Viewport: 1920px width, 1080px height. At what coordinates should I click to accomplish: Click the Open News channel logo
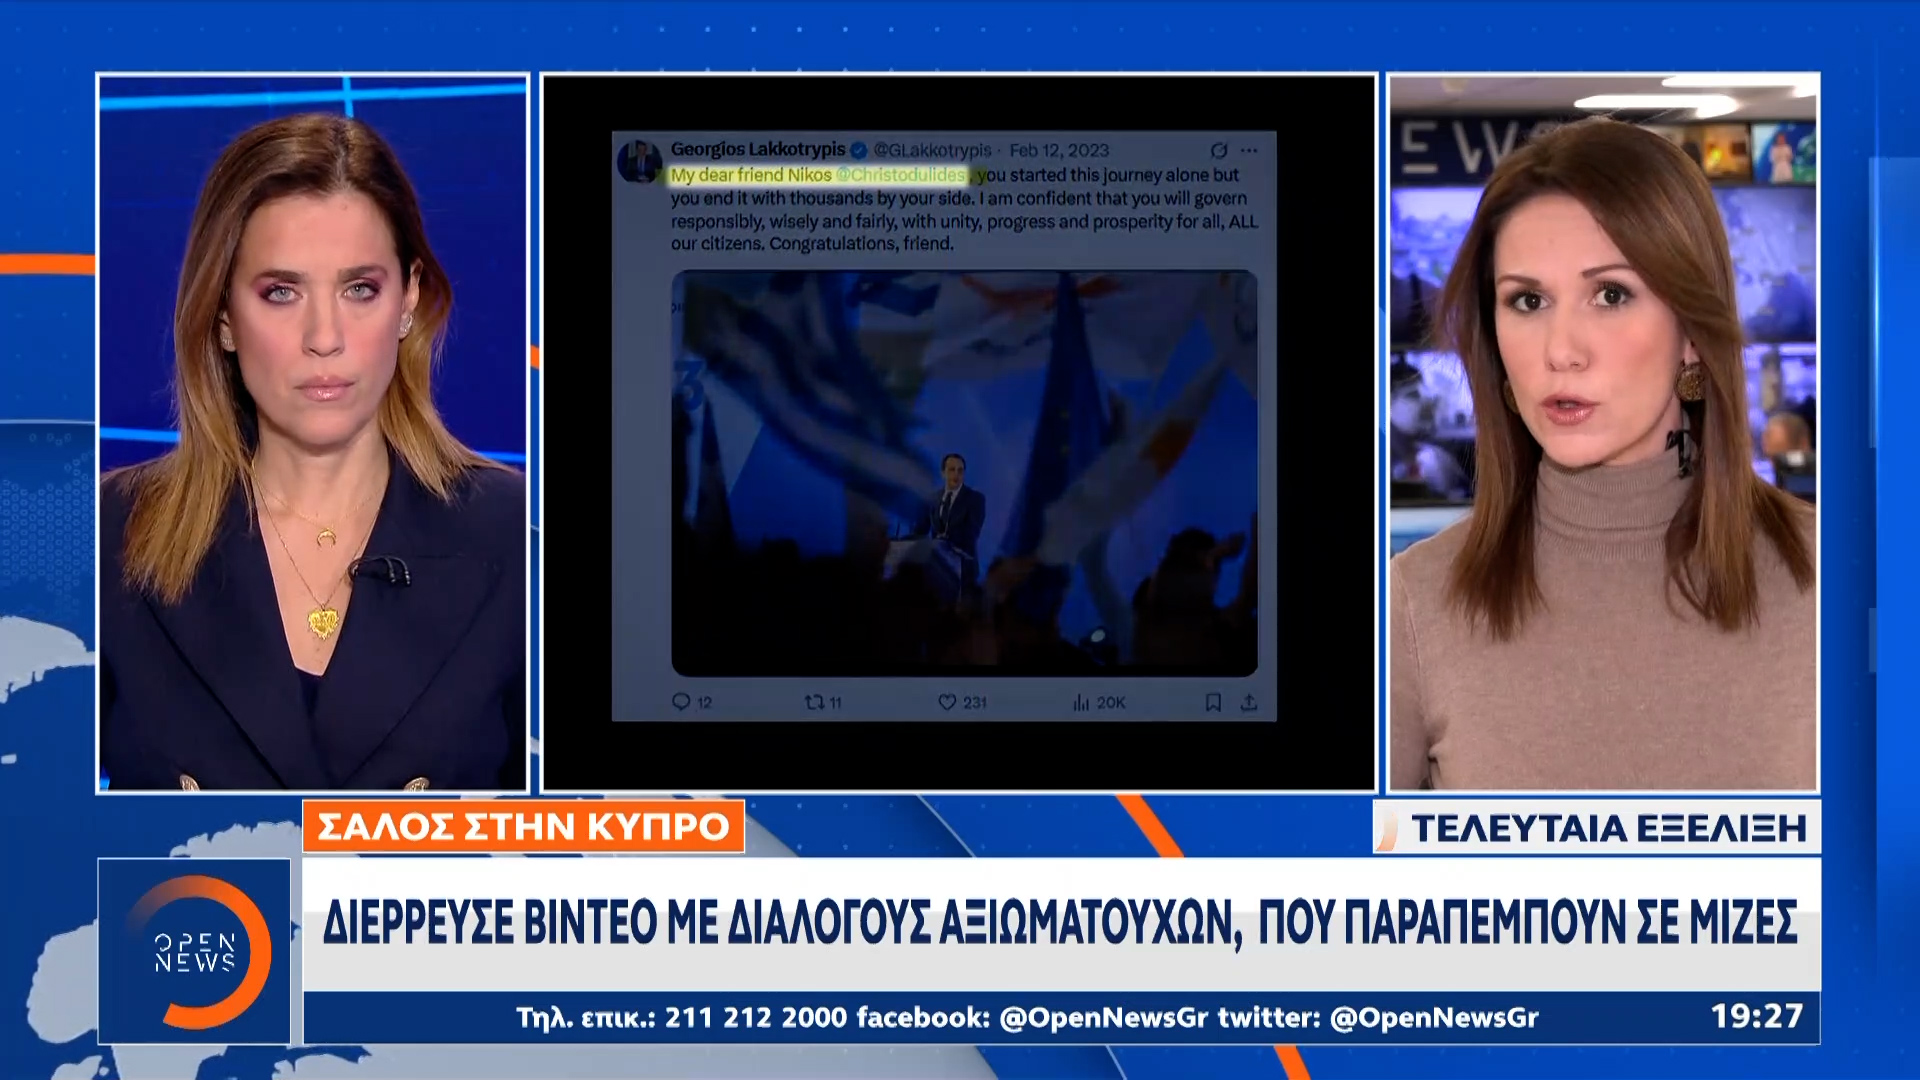pyautogui.click(x=195, y=951)
